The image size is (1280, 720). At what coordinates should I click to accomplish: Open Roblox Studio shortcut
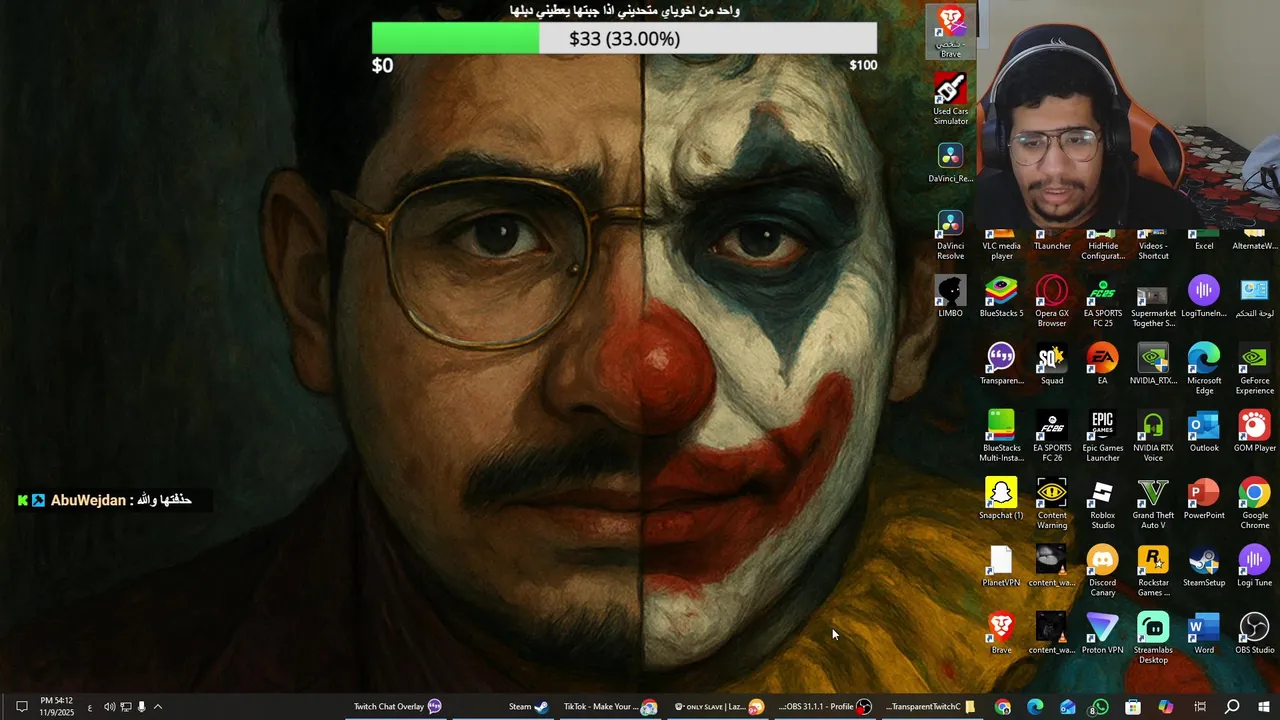tap(1102, 504)
